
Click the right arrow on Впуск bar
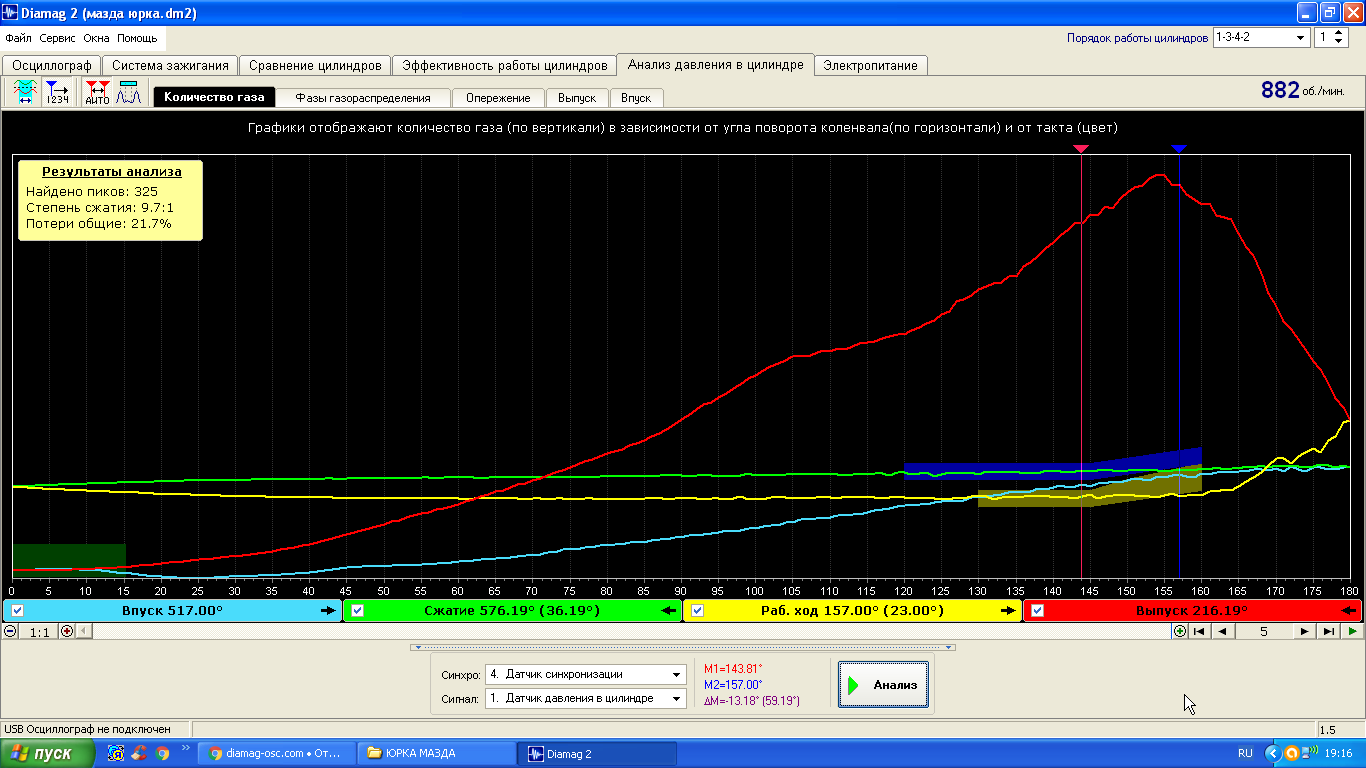pyautogui.click(x=328, y=610)
